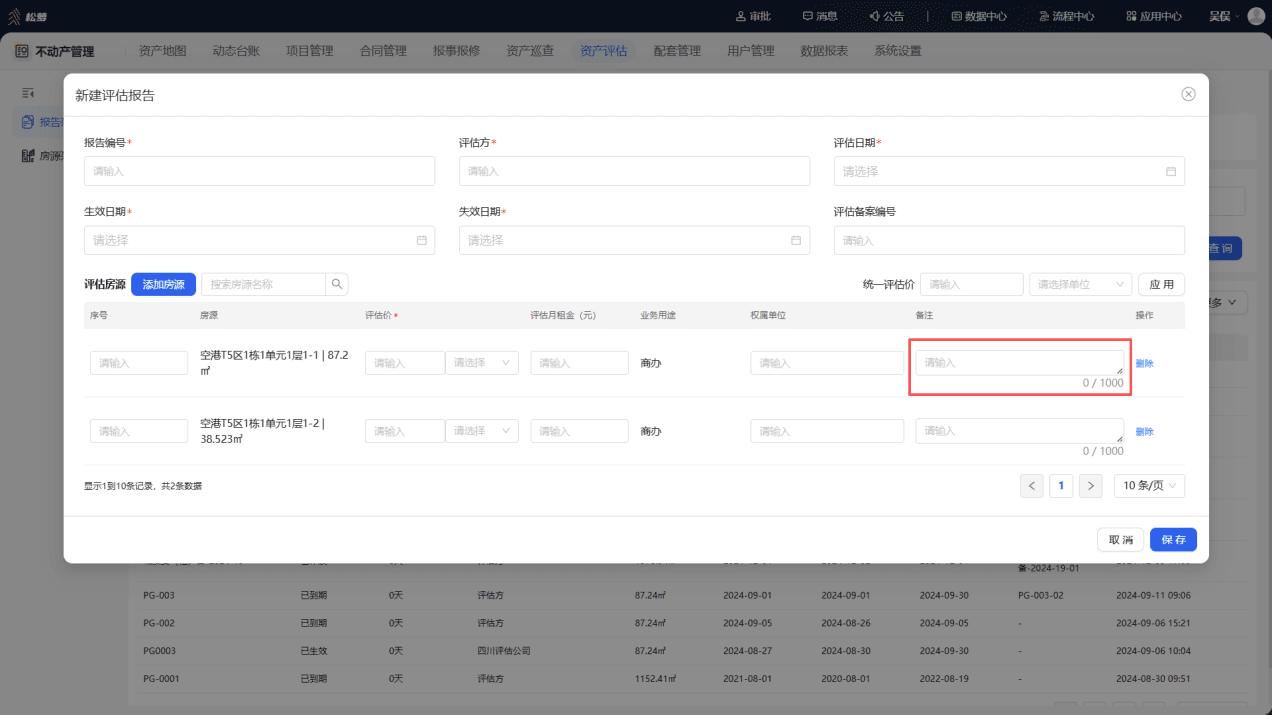Delete first row via 删除 link
Image resolution: width=1272 pixels, height=715 pixels.
coord(1144,363)
